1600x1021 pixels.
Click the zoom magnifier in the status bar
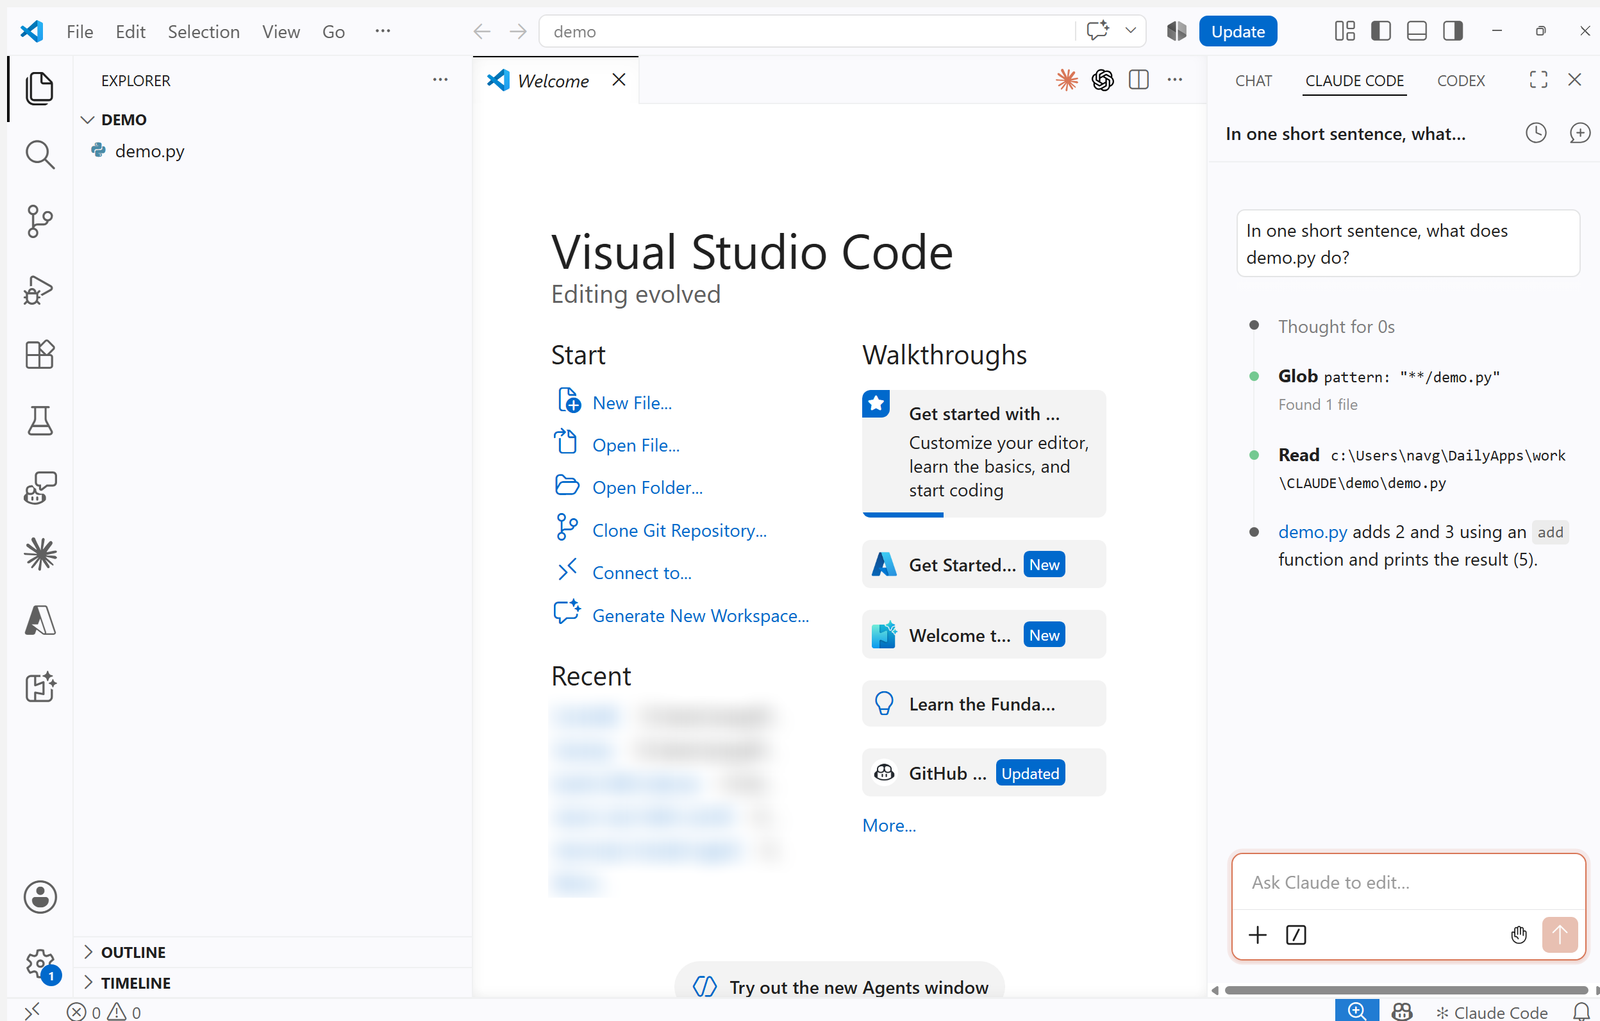tap(1357, 1011)
